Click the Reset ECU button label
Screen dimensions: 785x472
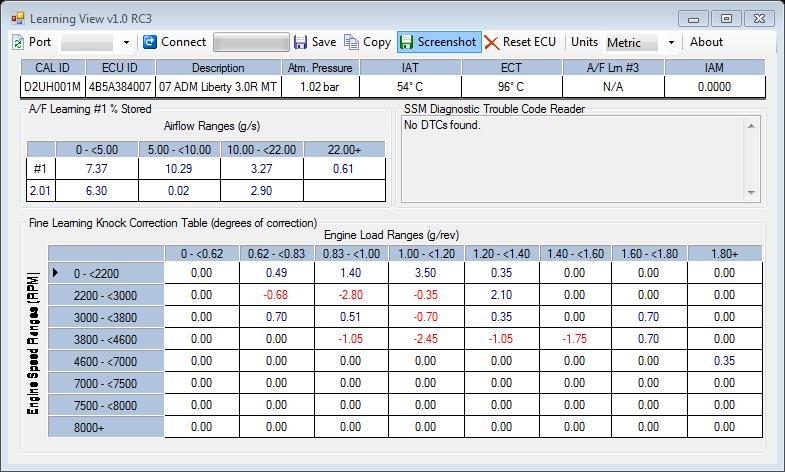click(x=530, y=42)
